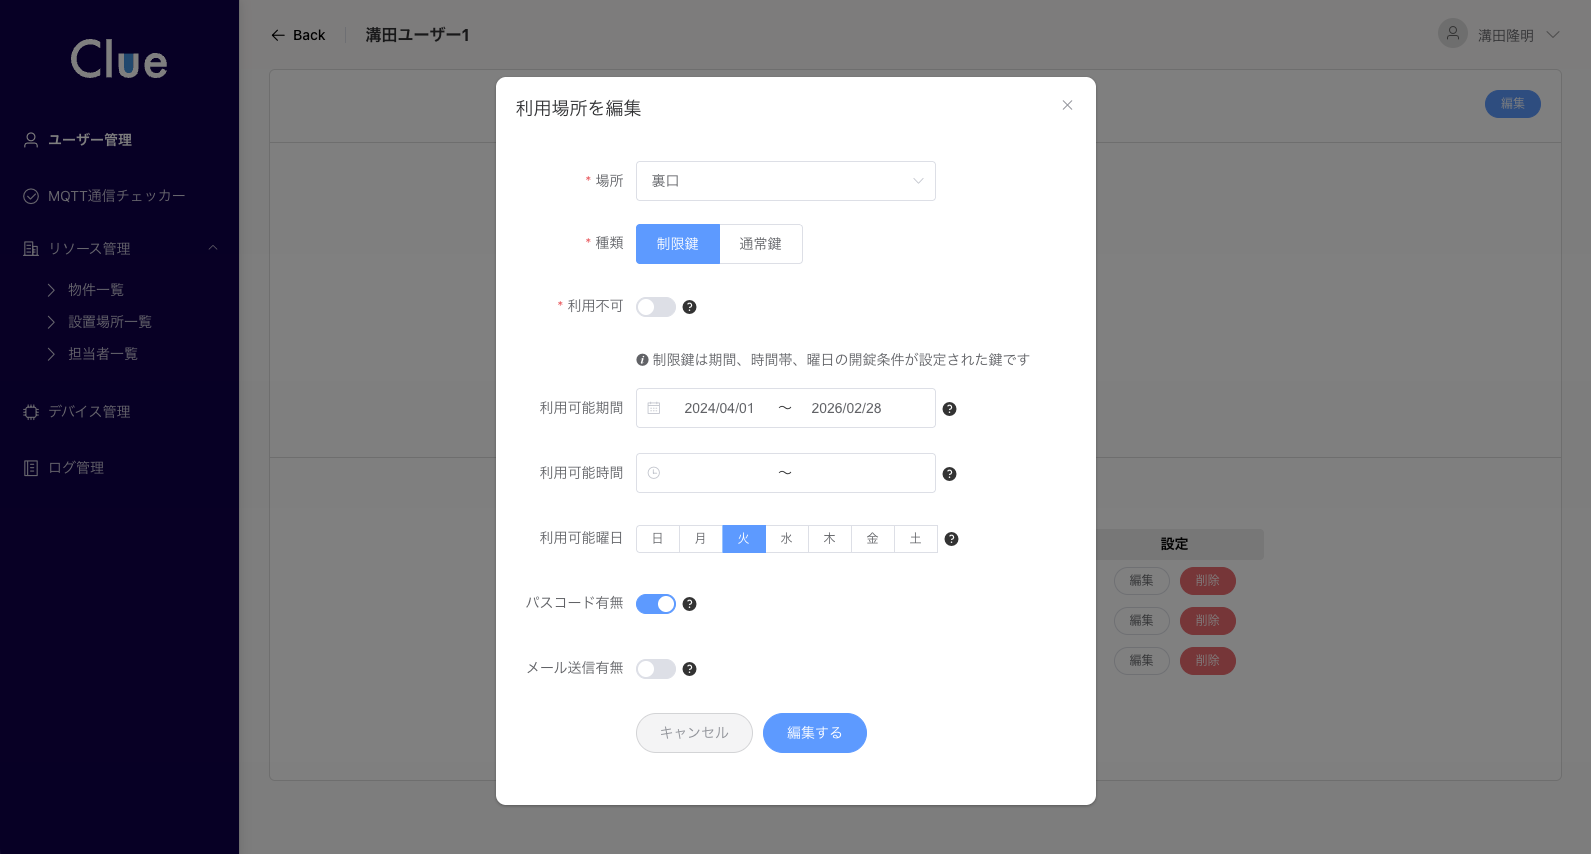Select the 通常鍵 key type
The image size is (1591, 854).
pos(760,244)
